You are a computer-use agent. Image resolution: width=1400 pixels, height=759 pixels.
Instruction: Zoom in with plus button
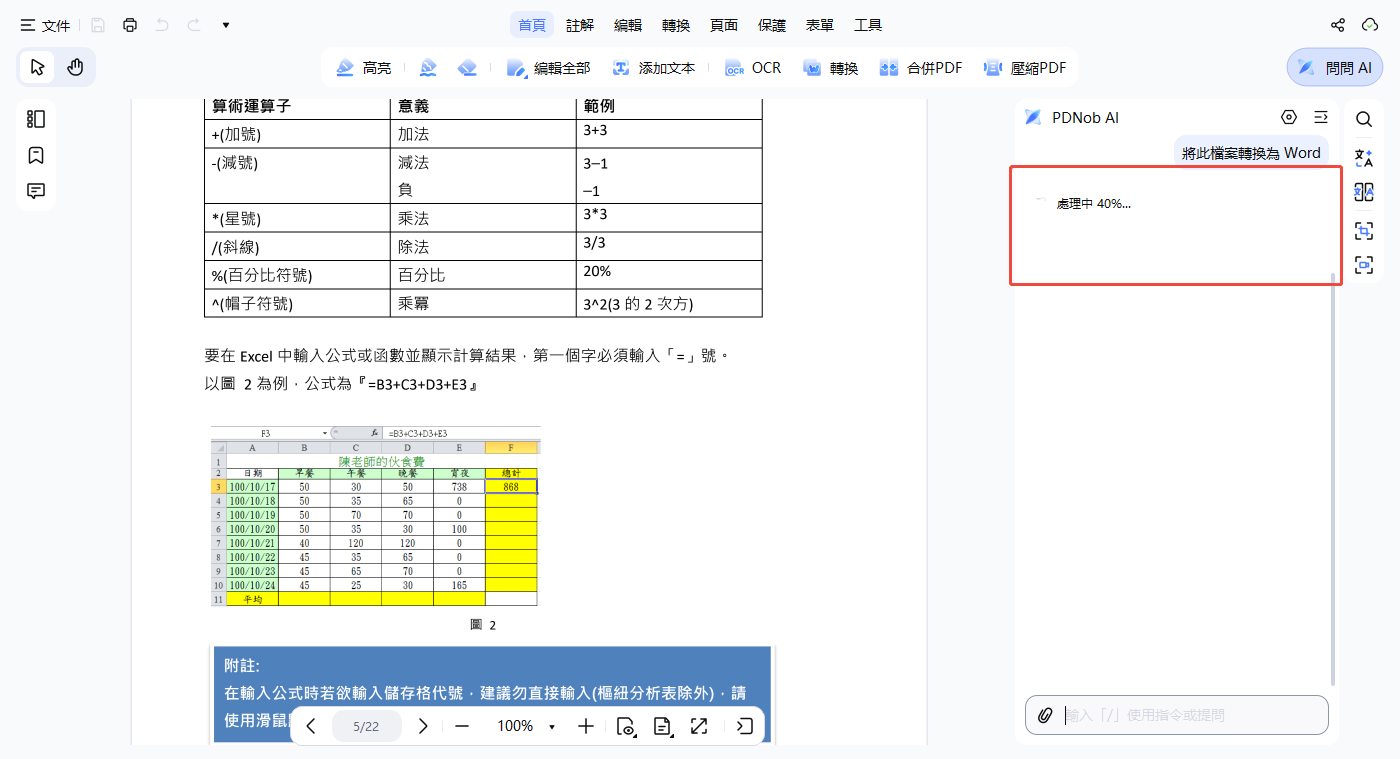(x=586, y=726)
